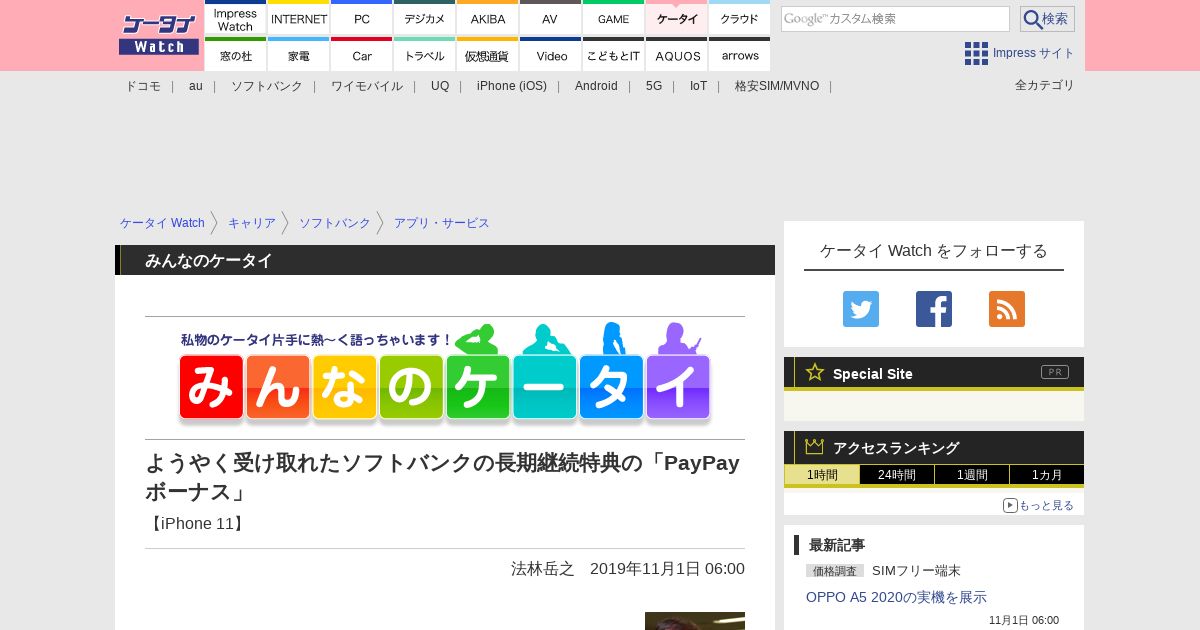Screen dimensions: 1200x630
Task: Open the 窓の杜 tab
Action: [x=236, y=54]
